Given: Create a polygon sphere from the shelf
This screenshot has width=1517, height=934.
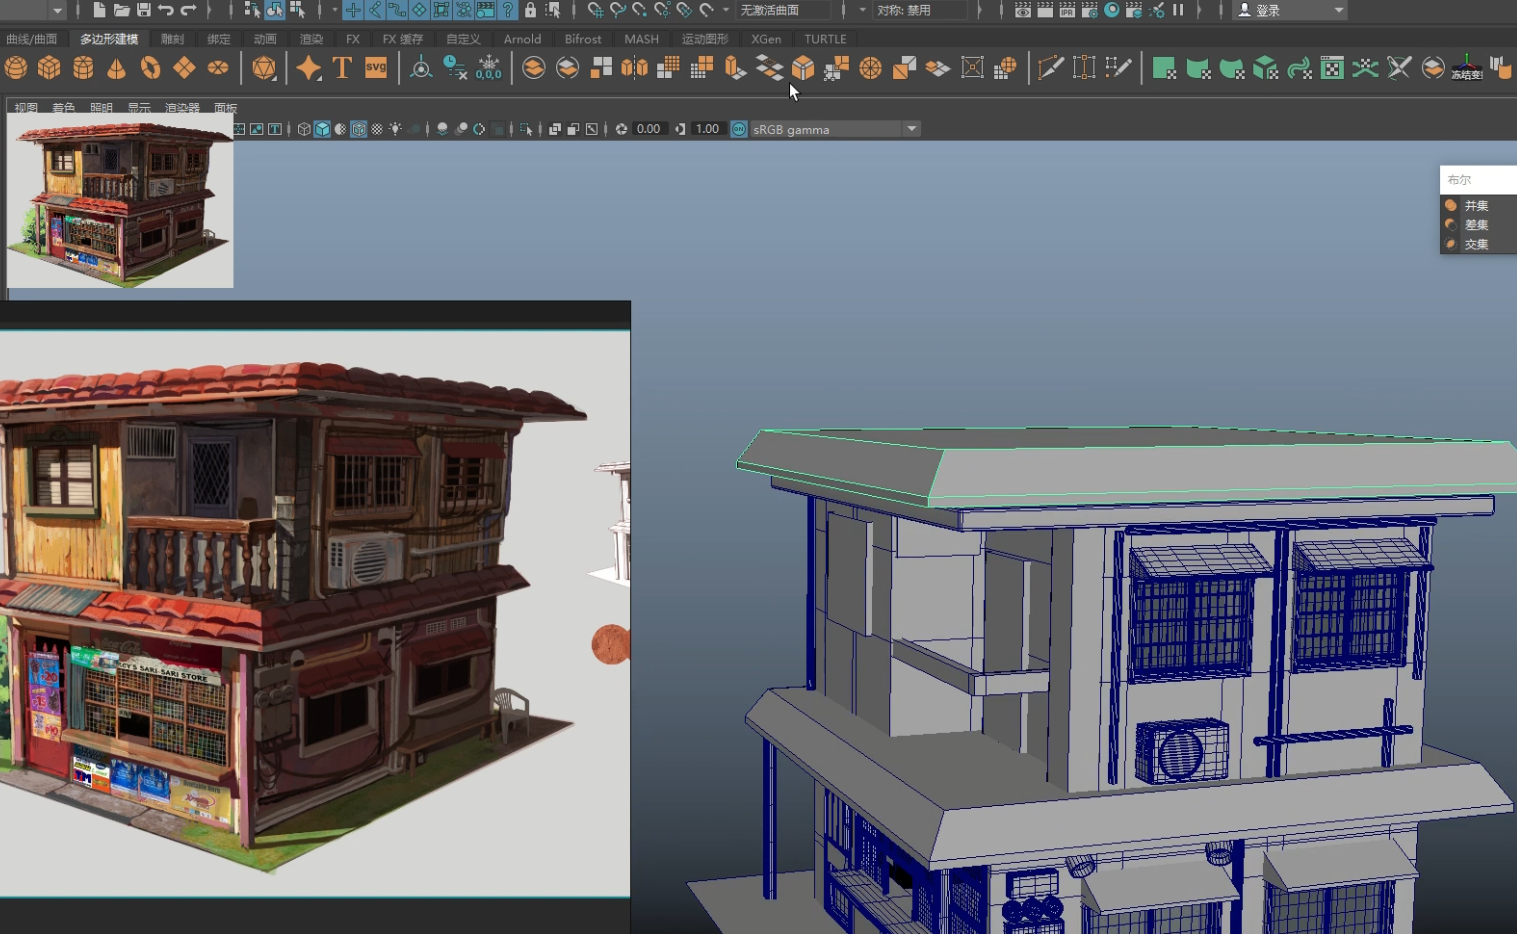Looking at the screenshot, I should [16, 68].
